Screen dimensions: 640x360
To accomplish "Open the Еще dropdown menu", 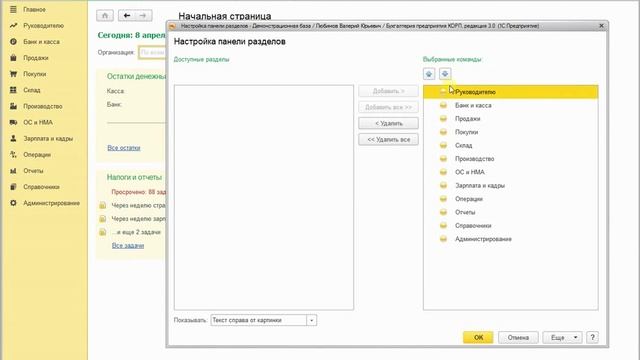I will pyautogui.click(x=562, y=338).
